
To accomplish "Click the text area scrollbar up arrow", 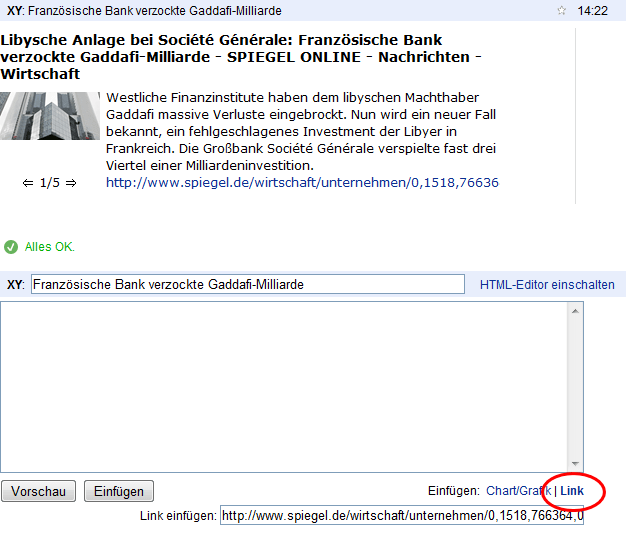I will point(575,311).
